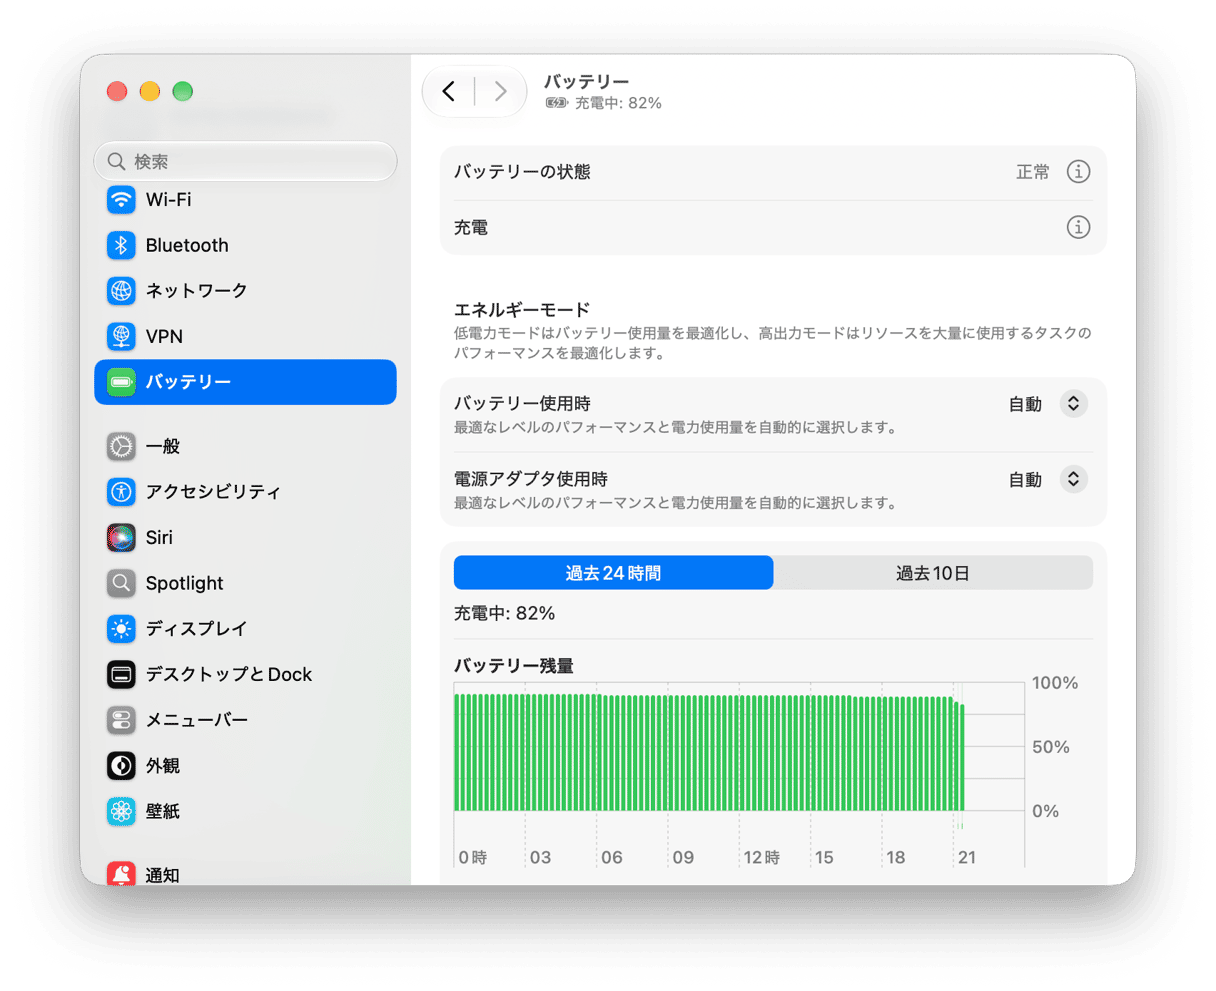
Task: Open アクセシビリティ settings label
Action: point(213,491)
